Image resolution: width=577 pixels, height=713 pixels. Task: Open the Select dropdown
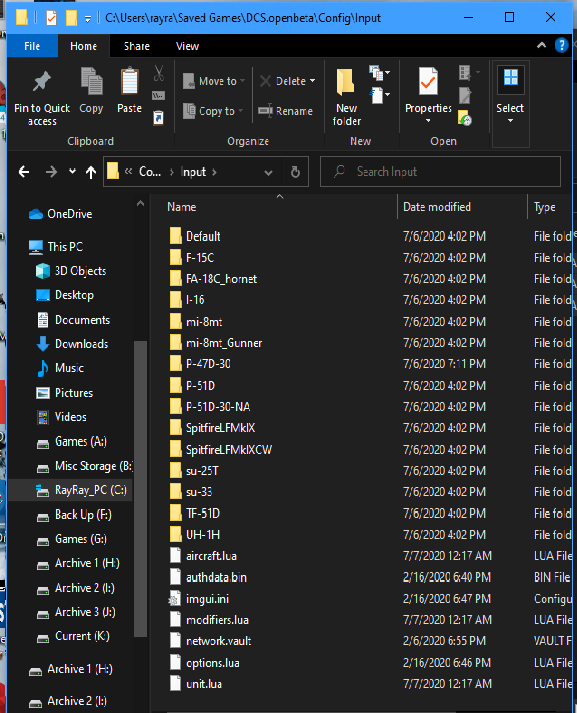[510, 104]
